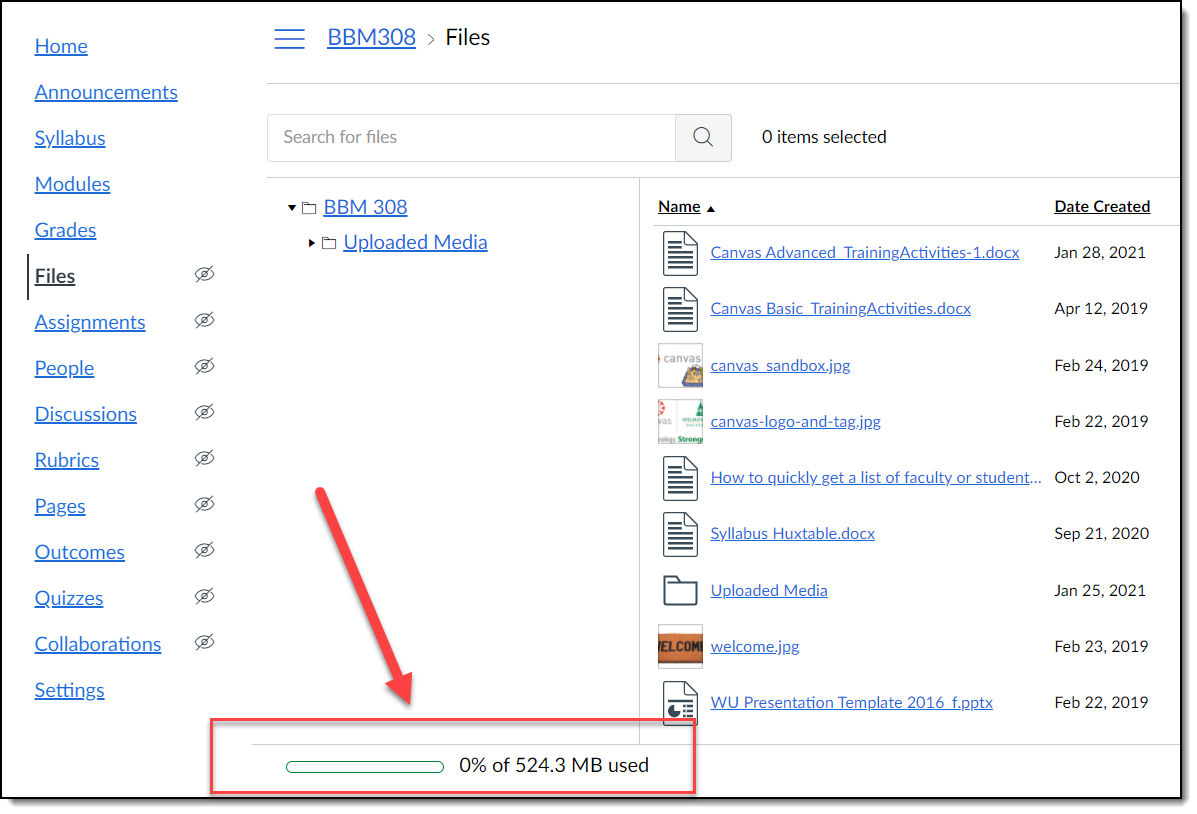Open People in course navigation
This screenshot has height=814, width=1197.
click(x=64, y=368)
